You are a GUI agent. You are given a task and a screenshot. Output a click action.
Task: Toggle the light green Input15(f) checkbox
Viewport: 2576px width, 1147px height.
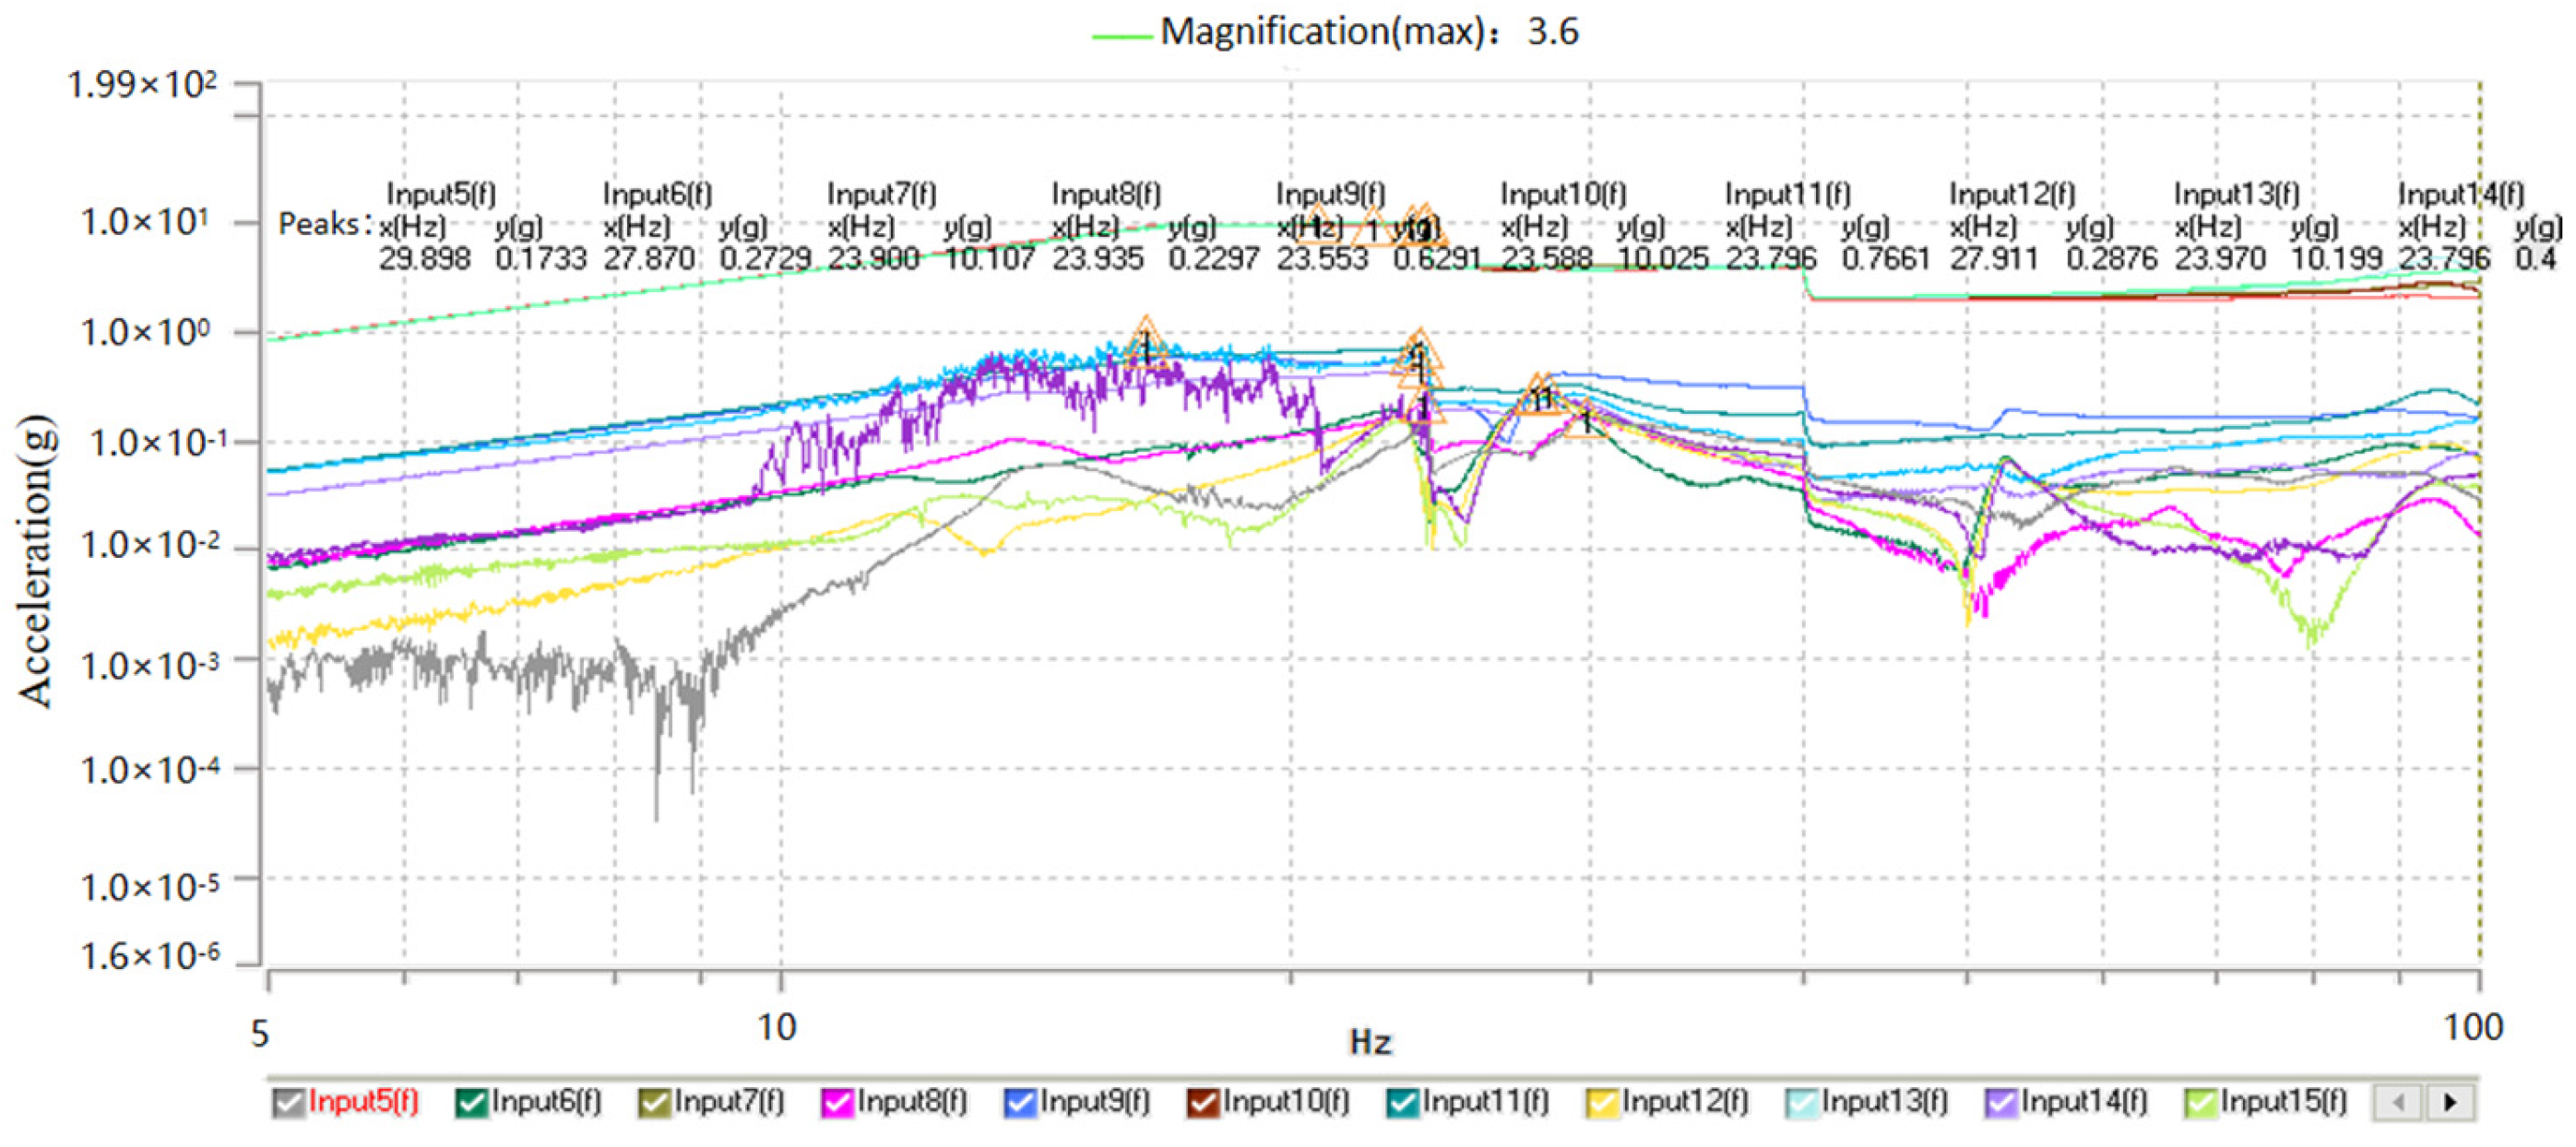(2200, 1102)
